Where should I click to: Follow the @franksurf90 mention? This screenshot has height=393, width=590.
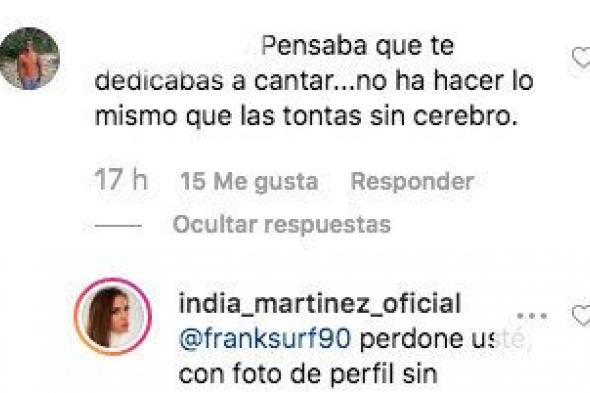point(265,339)
